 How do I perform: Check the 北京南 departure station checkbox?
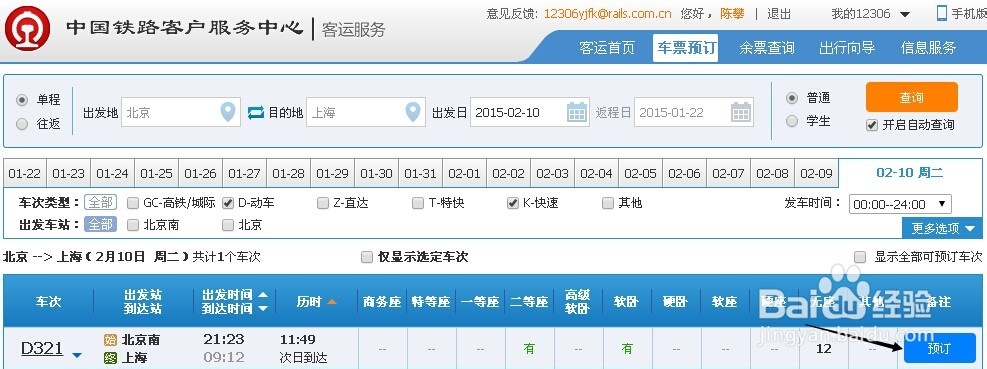[x=133, y=225]
